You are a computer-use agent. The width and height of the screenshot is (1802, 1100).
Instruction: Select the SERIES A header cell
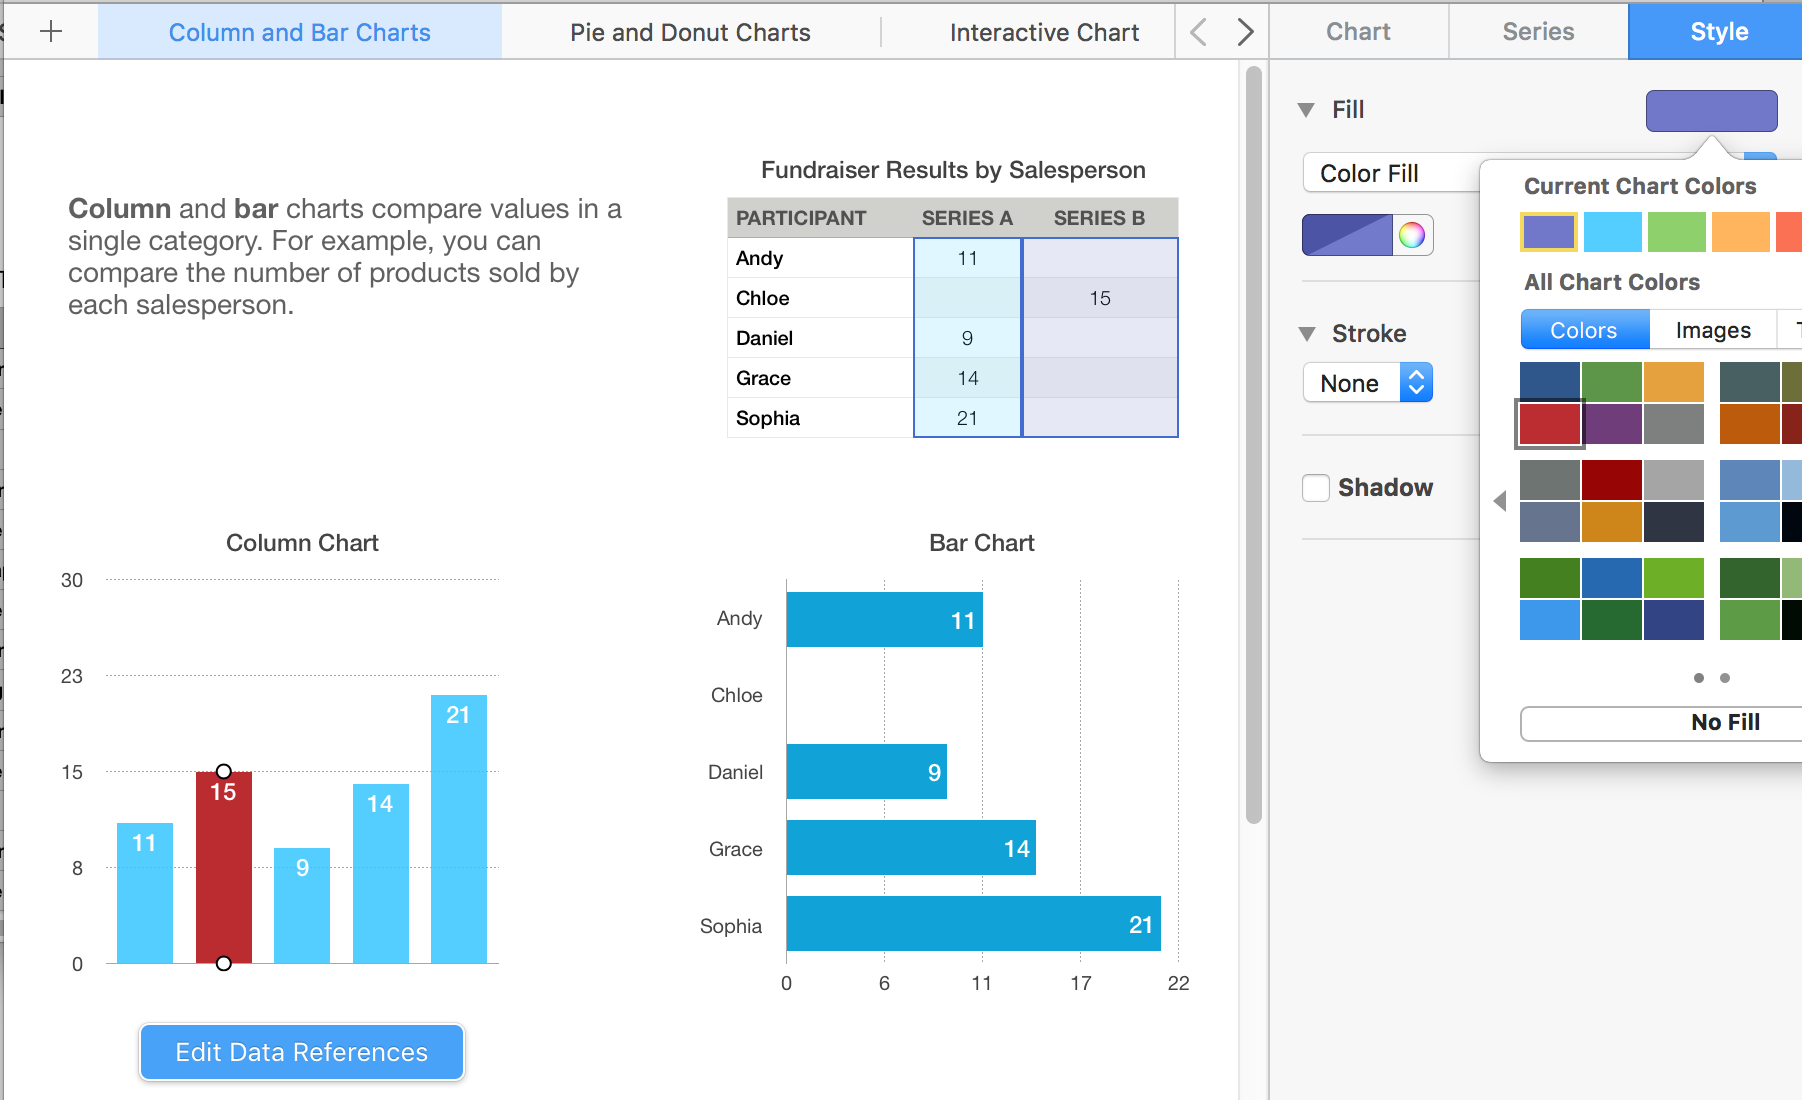pyautogui.click(x=967, y=218)
